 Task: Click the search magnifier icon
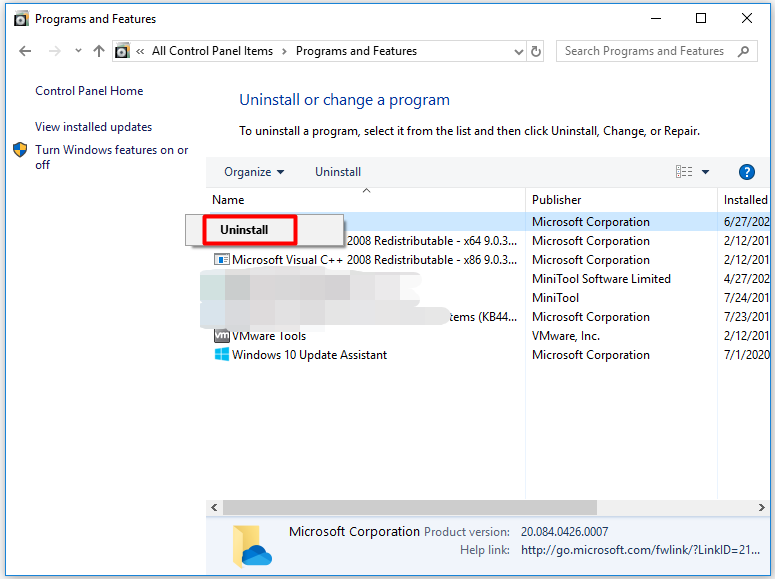pyautogui.click(x=743, y=51)
